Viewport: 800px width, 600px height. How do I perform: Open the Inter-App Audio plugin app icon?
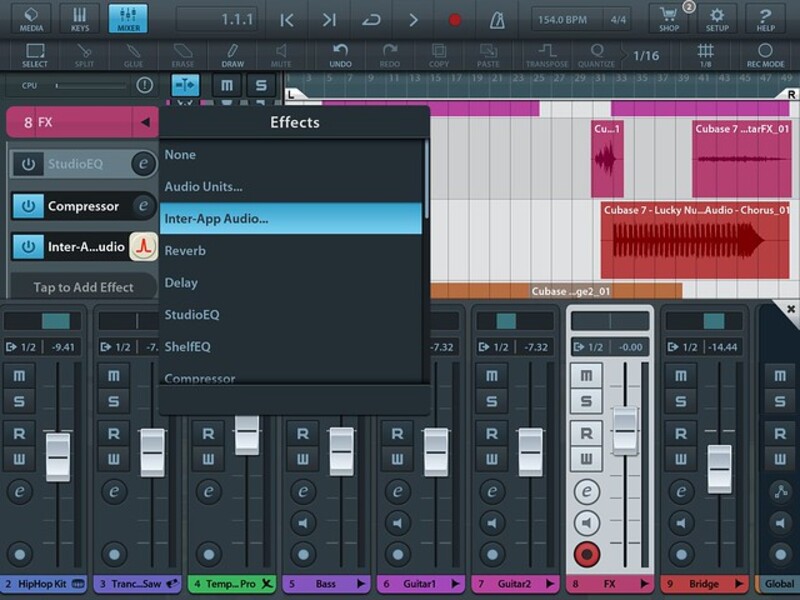pyautogui.click(x=143, y=247)
